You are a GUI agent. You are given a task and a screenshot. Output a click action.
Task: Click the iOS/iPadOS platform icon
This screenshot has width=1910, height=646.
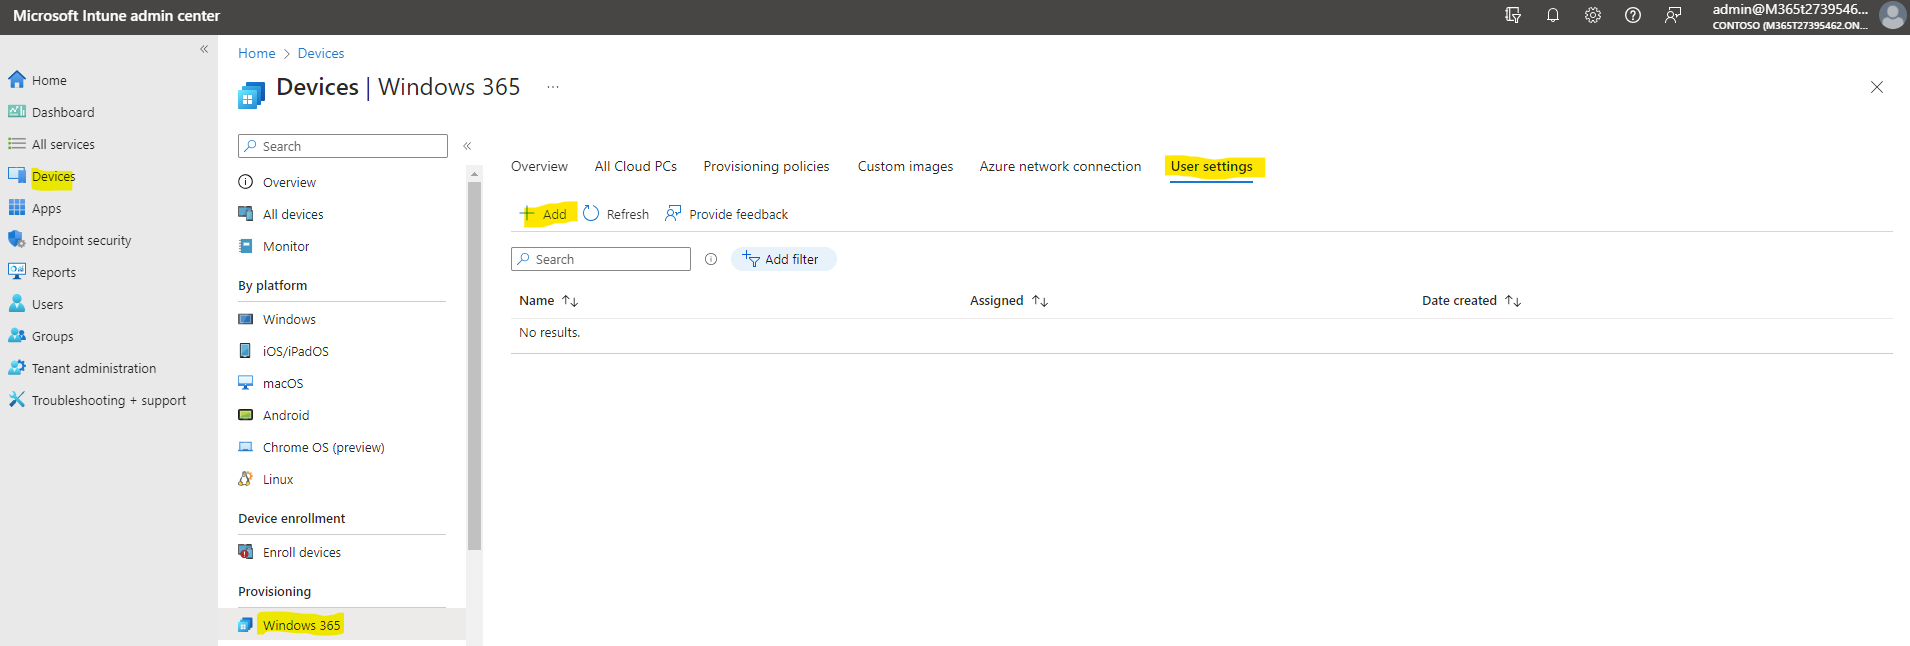pyautogui.click(x=246, y=351)
